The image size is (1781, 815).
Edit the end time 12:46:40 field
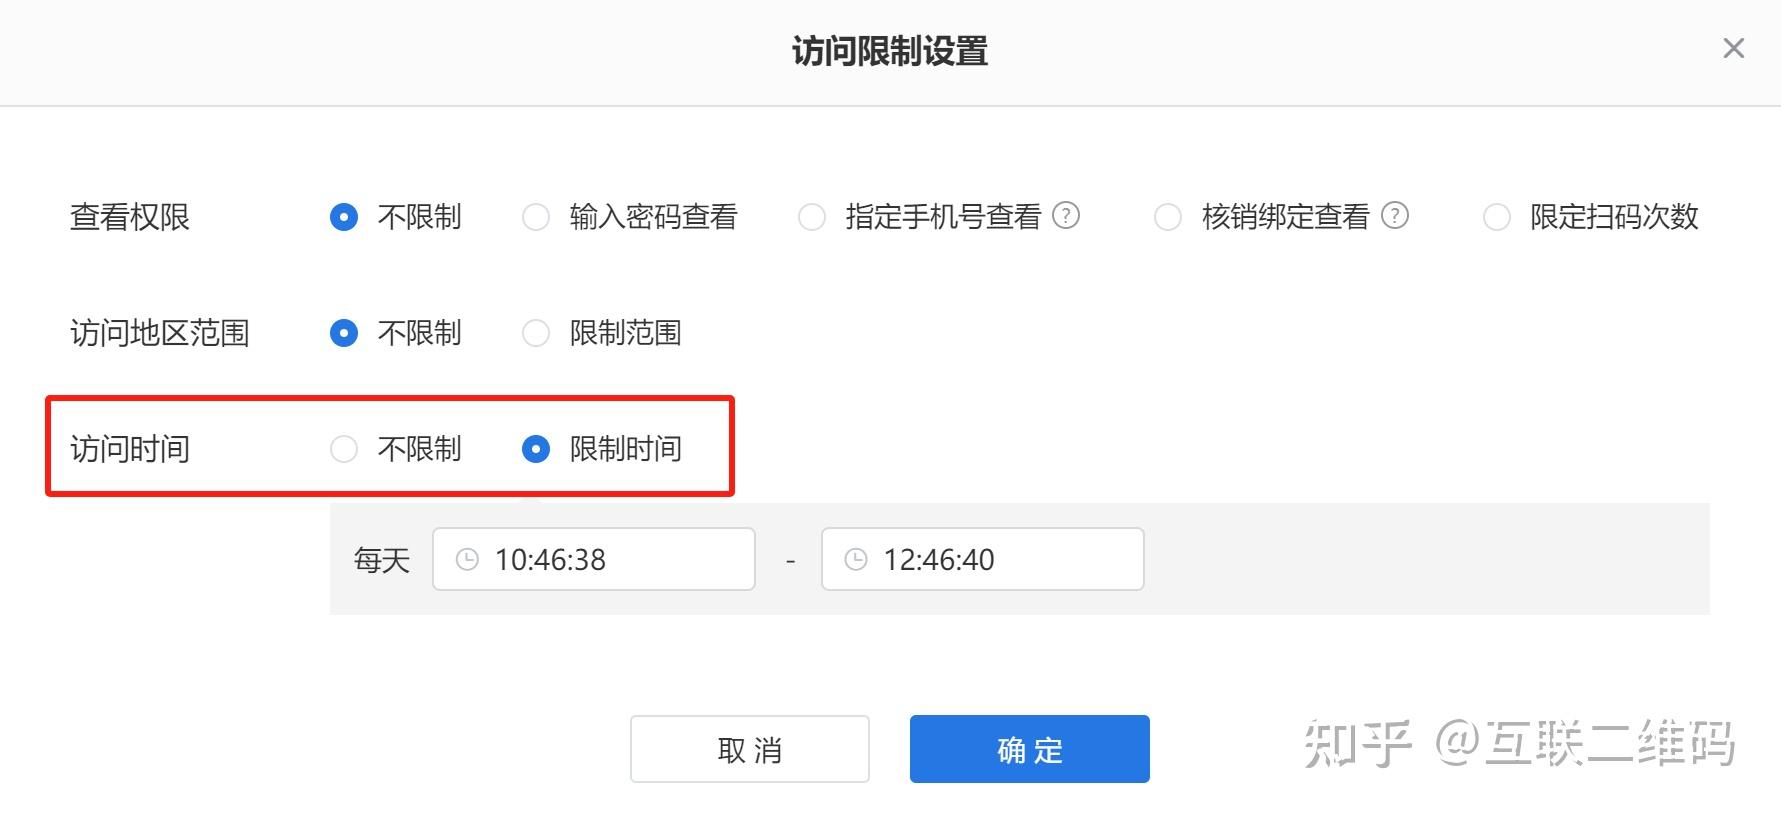983,559
